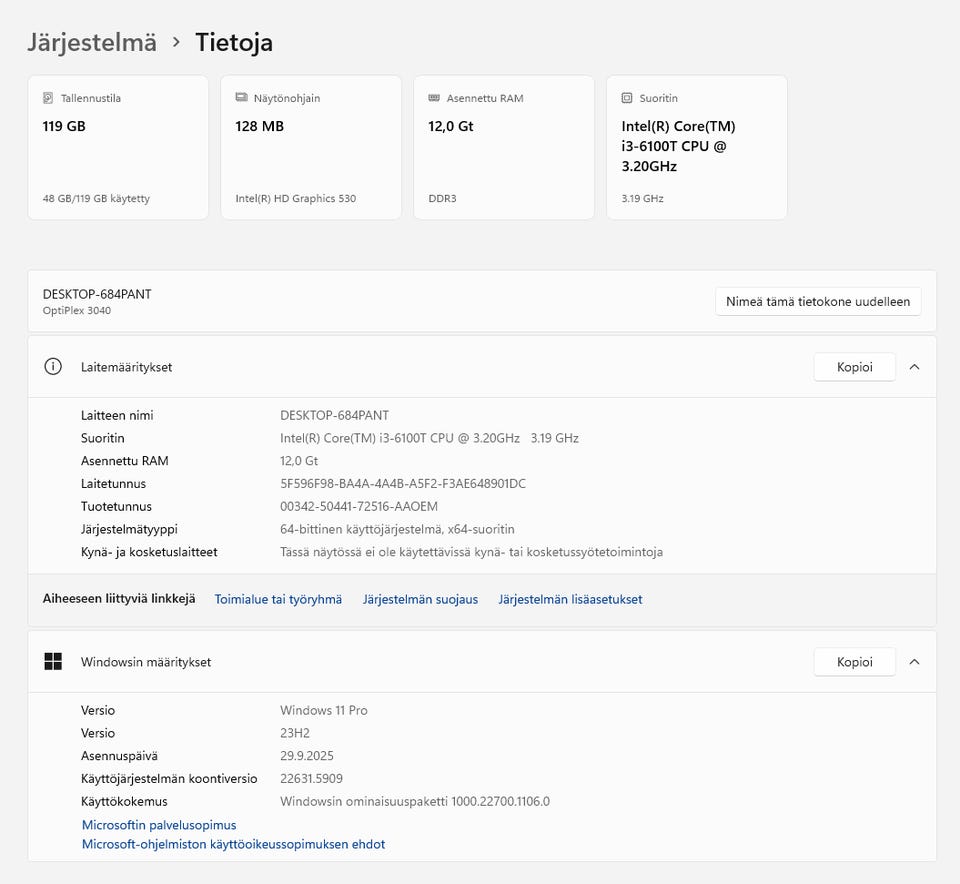Click the RAM icon on Asennettu RAM card

[434, 98]
